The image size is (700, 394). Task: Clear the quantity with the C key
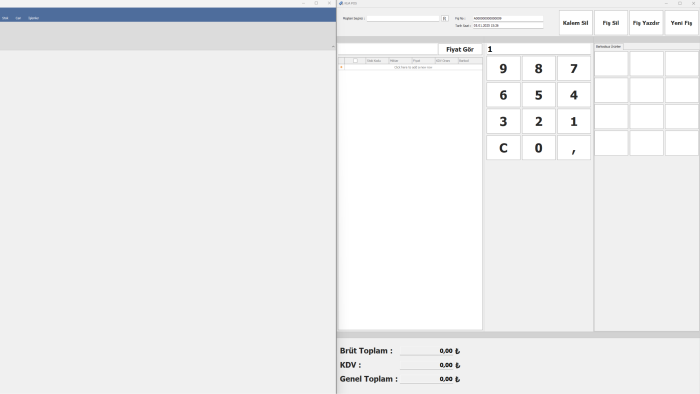503,148
